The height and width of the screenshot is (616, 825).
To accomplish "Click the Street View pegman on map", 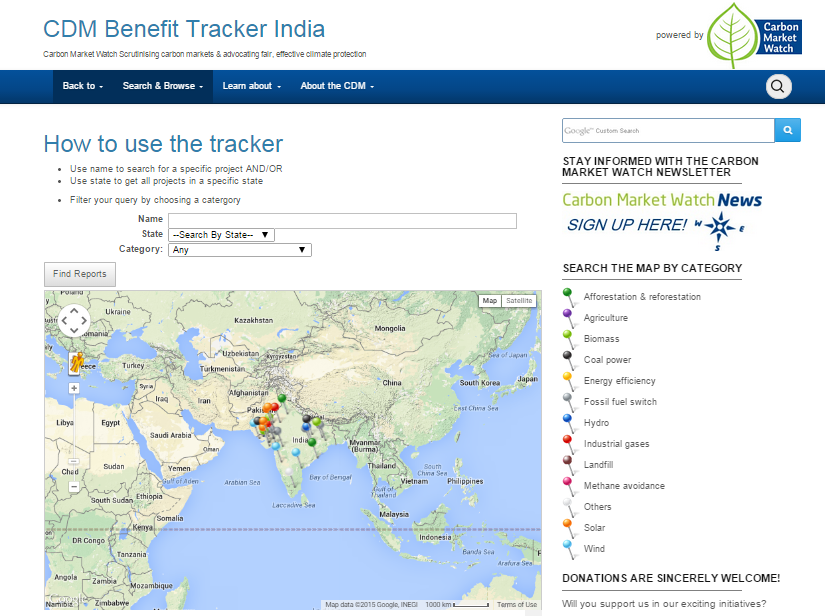I will (76, 363).
